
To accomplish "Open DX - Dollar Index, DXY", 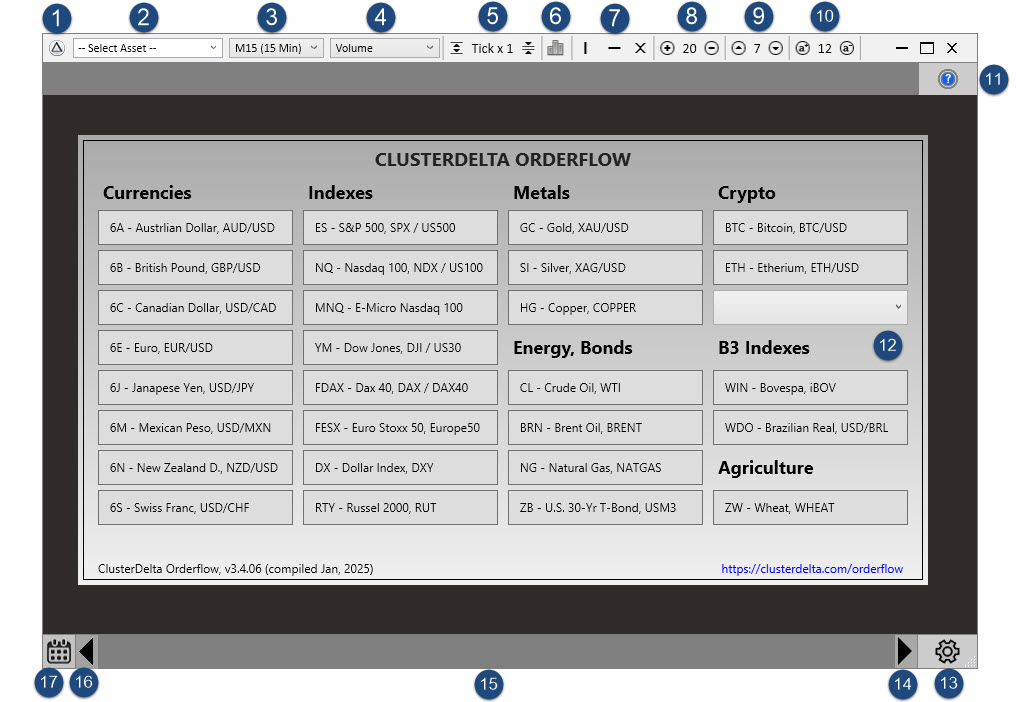I will [x=400, y=468].
